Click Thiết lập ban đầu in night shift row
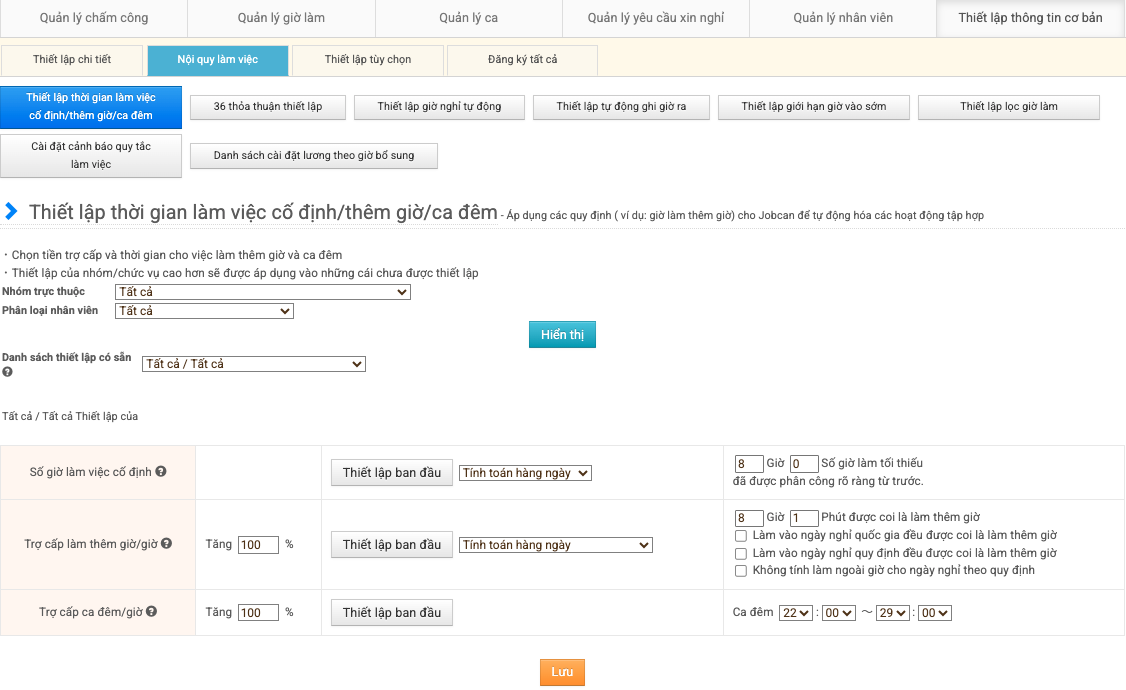This screenshot has width=1126, height=690. [391, 613]
